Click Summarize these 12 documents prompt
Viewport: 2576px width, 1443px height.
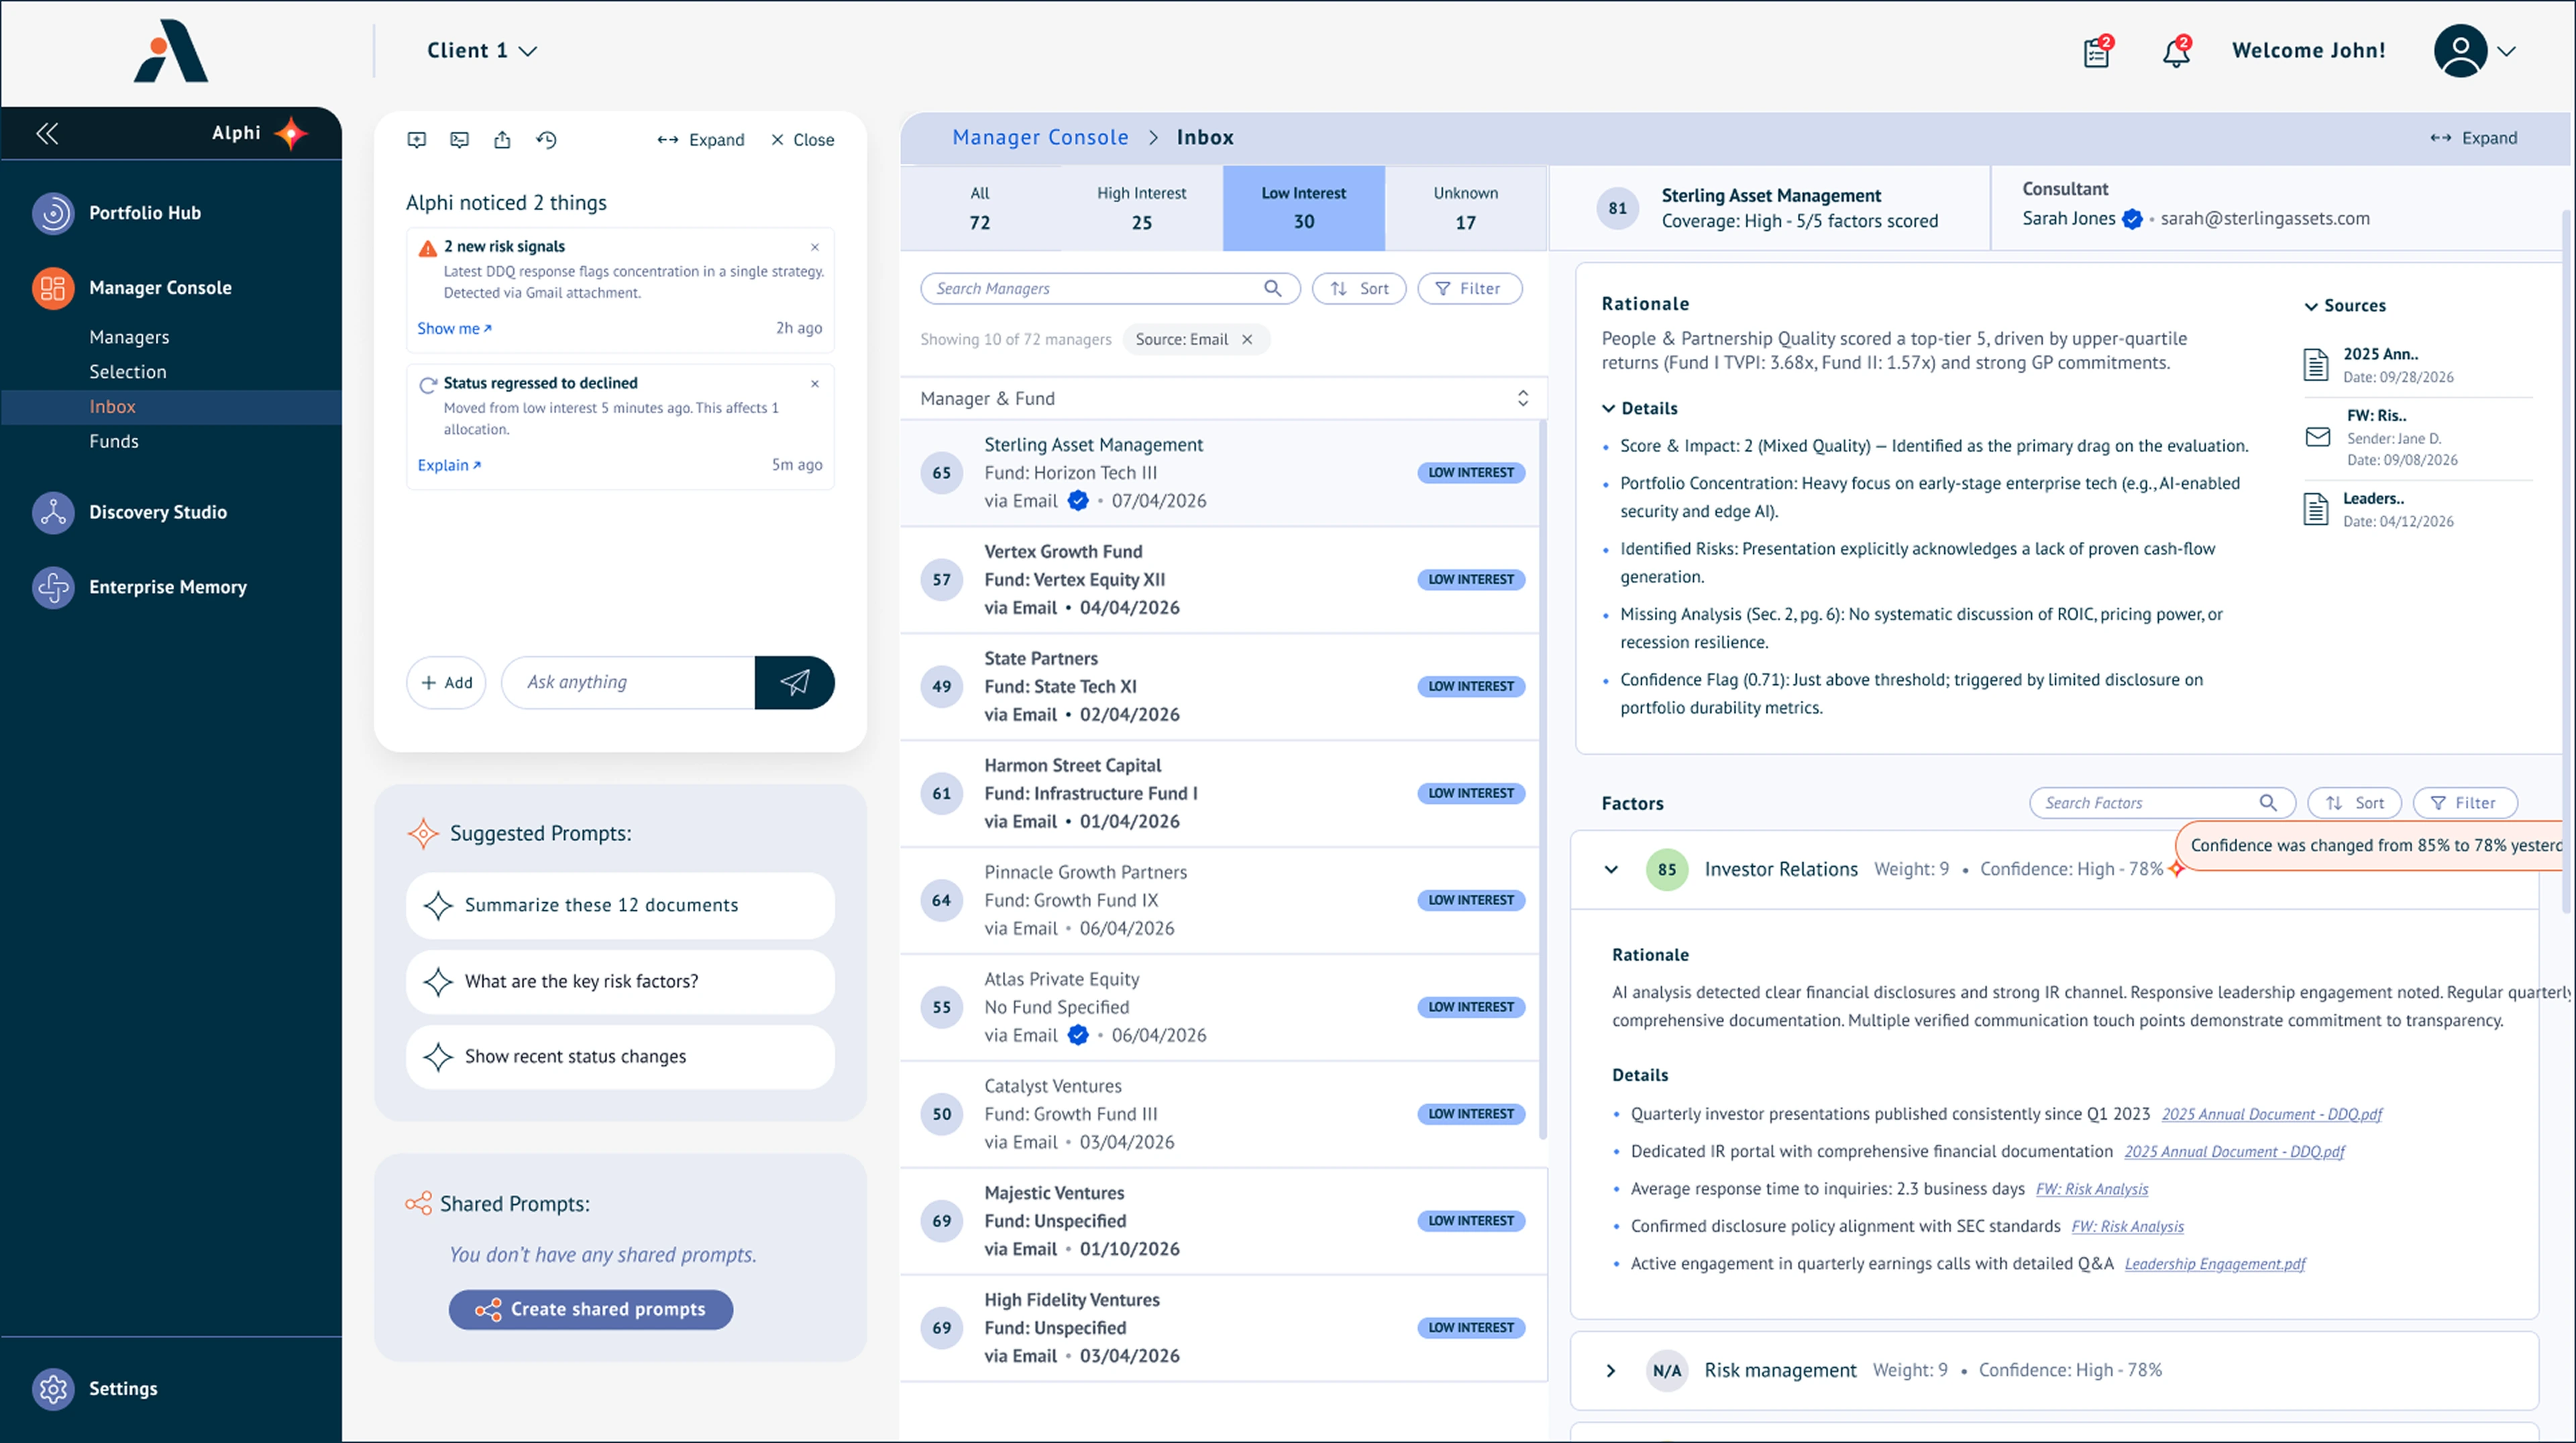point(620,905)
